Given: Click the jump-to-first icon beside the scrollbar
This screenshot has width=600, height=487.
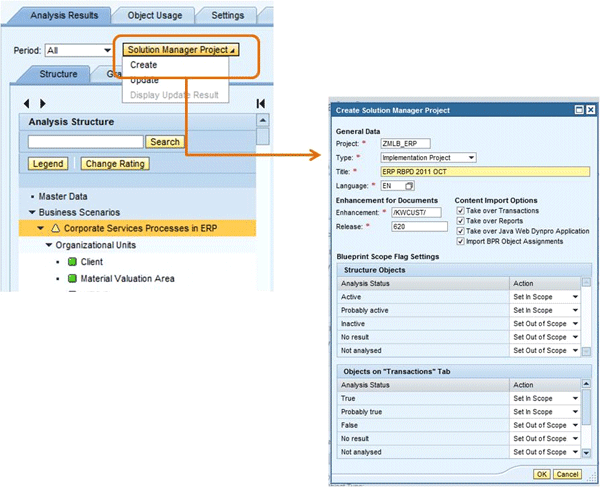Looking at the screenshot, I should pos(261,103).
